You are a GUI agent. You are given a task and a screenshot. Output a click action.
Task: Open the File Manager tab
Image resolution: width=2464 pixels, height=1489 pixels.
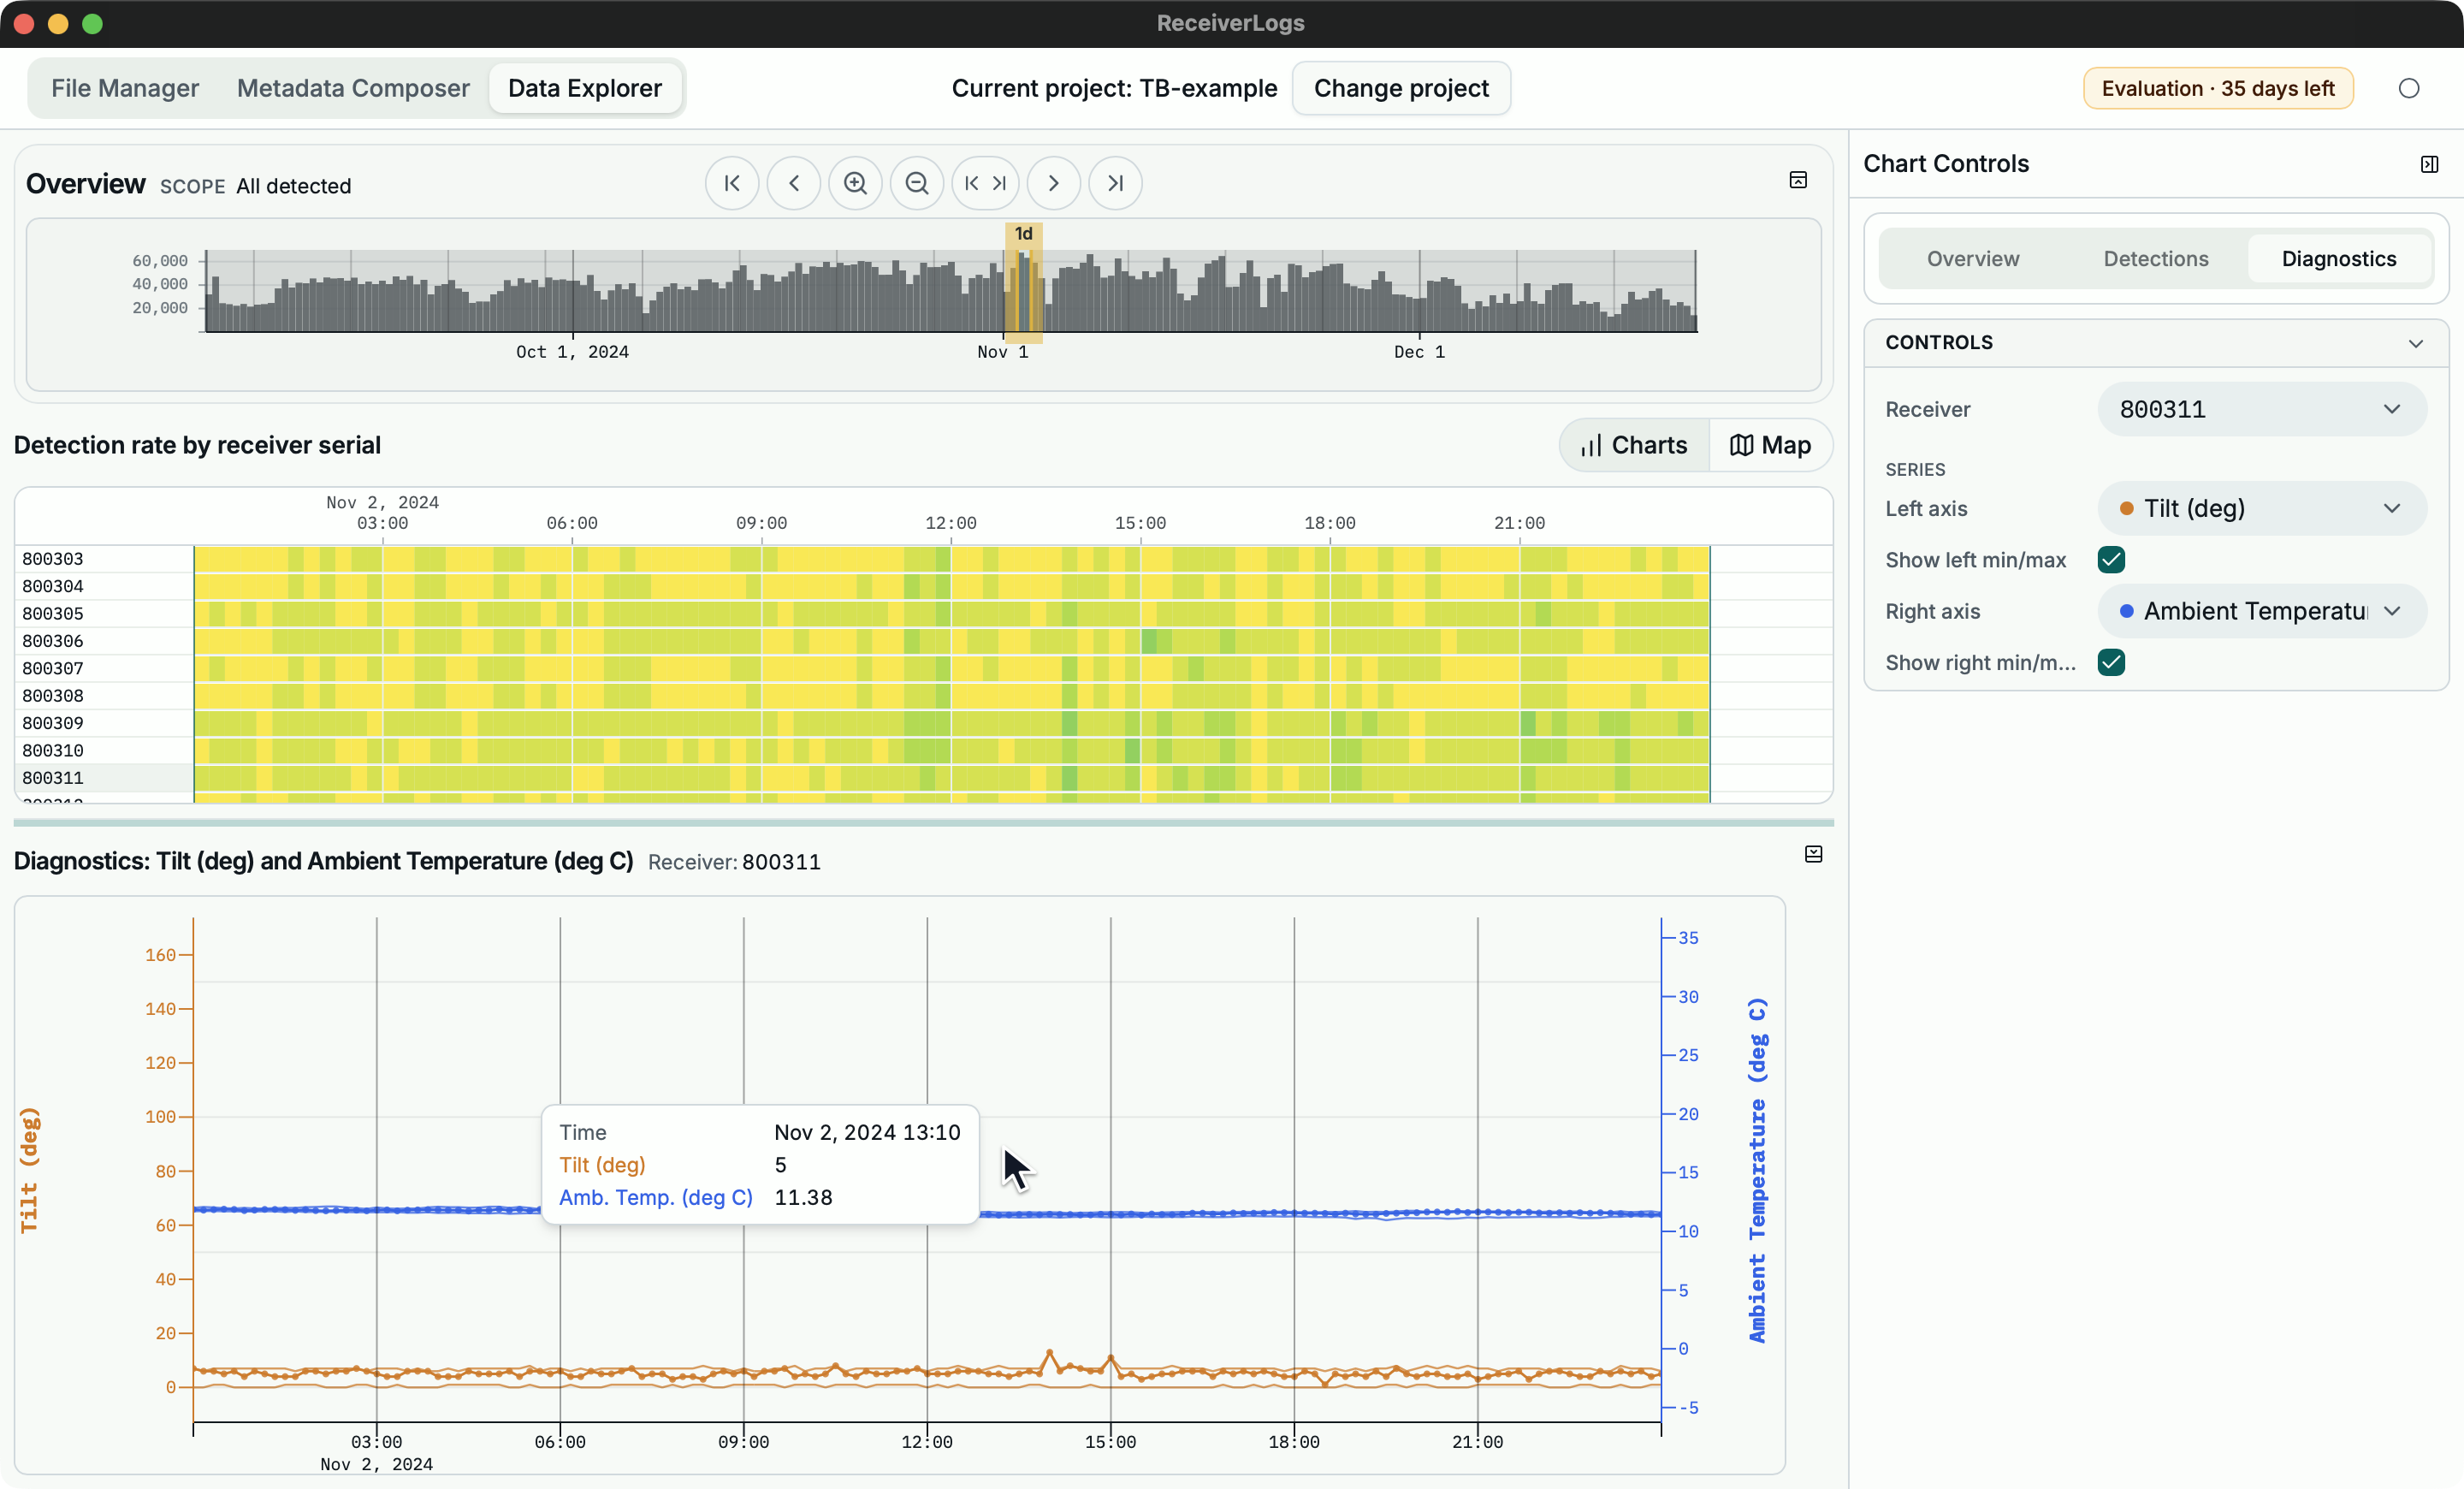(125, 88)
